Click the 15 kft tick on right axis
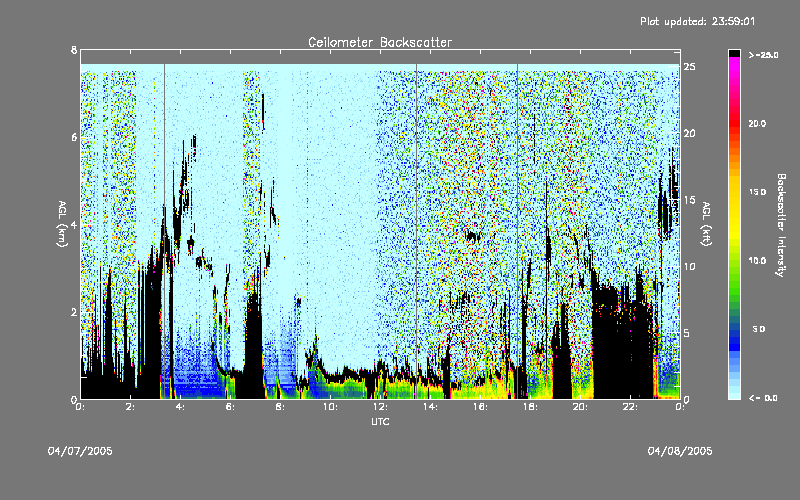Screen dimensions: 800x500 (689, 200)
